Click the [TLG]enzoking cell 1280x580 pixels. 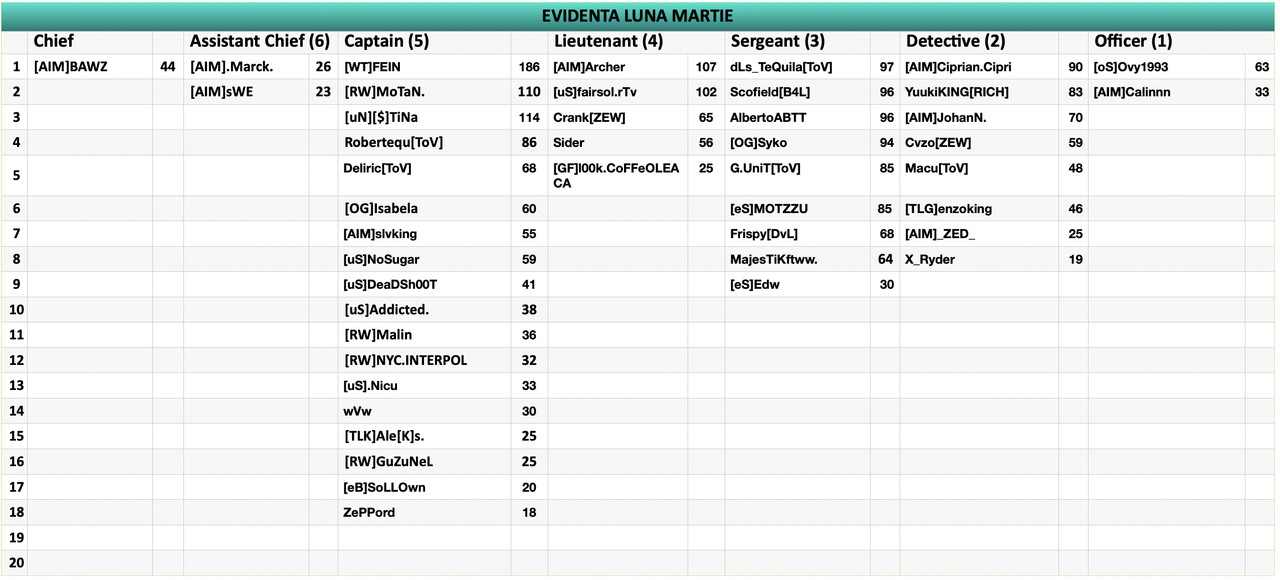[979, 209]
